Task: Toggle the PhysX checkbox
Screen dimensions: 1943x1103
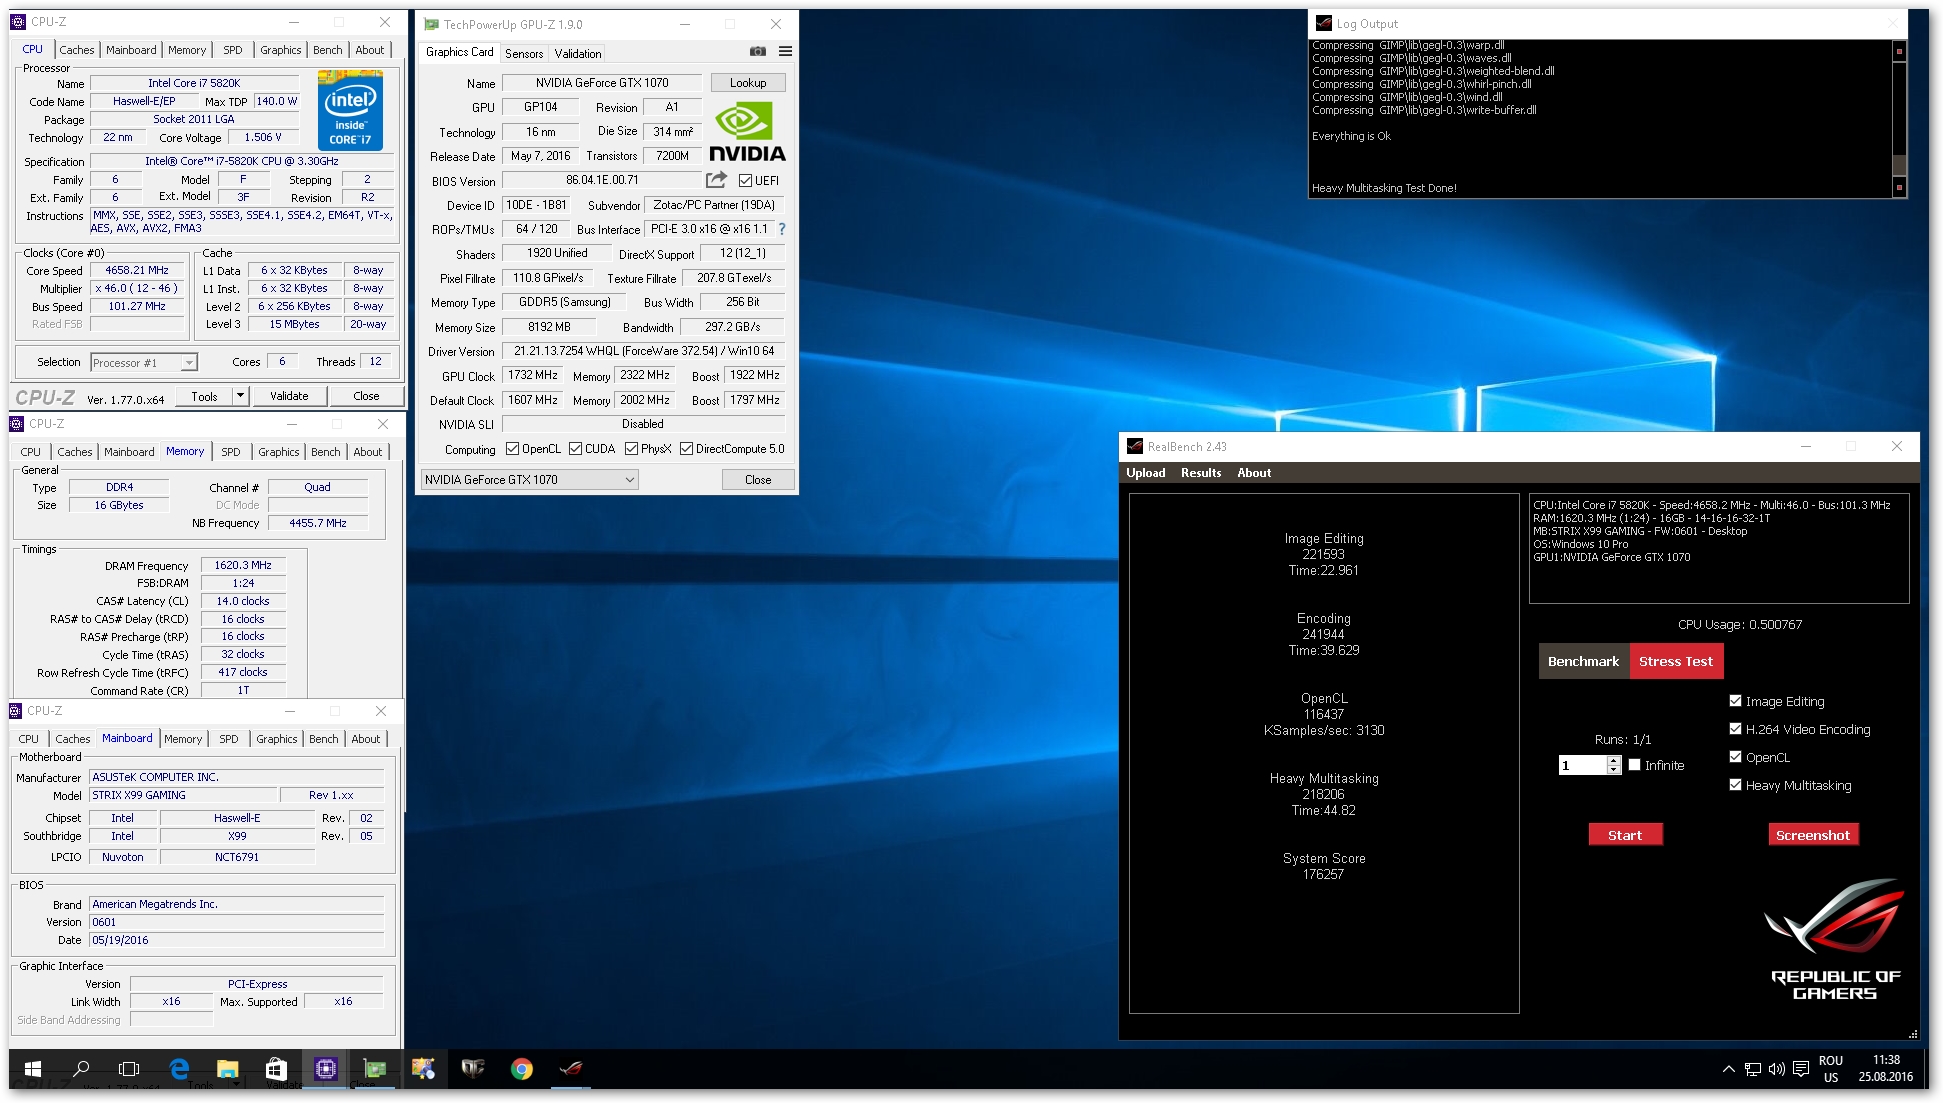Action: point(631,449)
